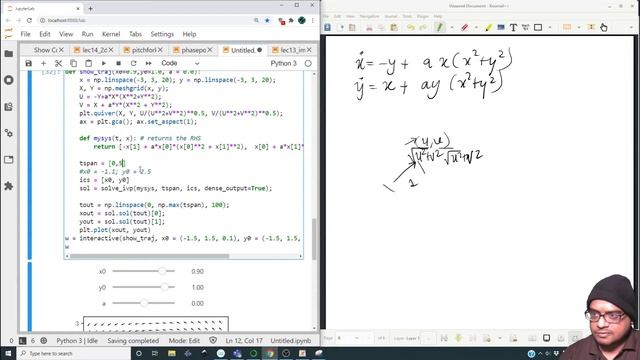Close the pitchfork tab
Image resolution: width=640 pixels, height=360 pixels.
tap(160, 50)
